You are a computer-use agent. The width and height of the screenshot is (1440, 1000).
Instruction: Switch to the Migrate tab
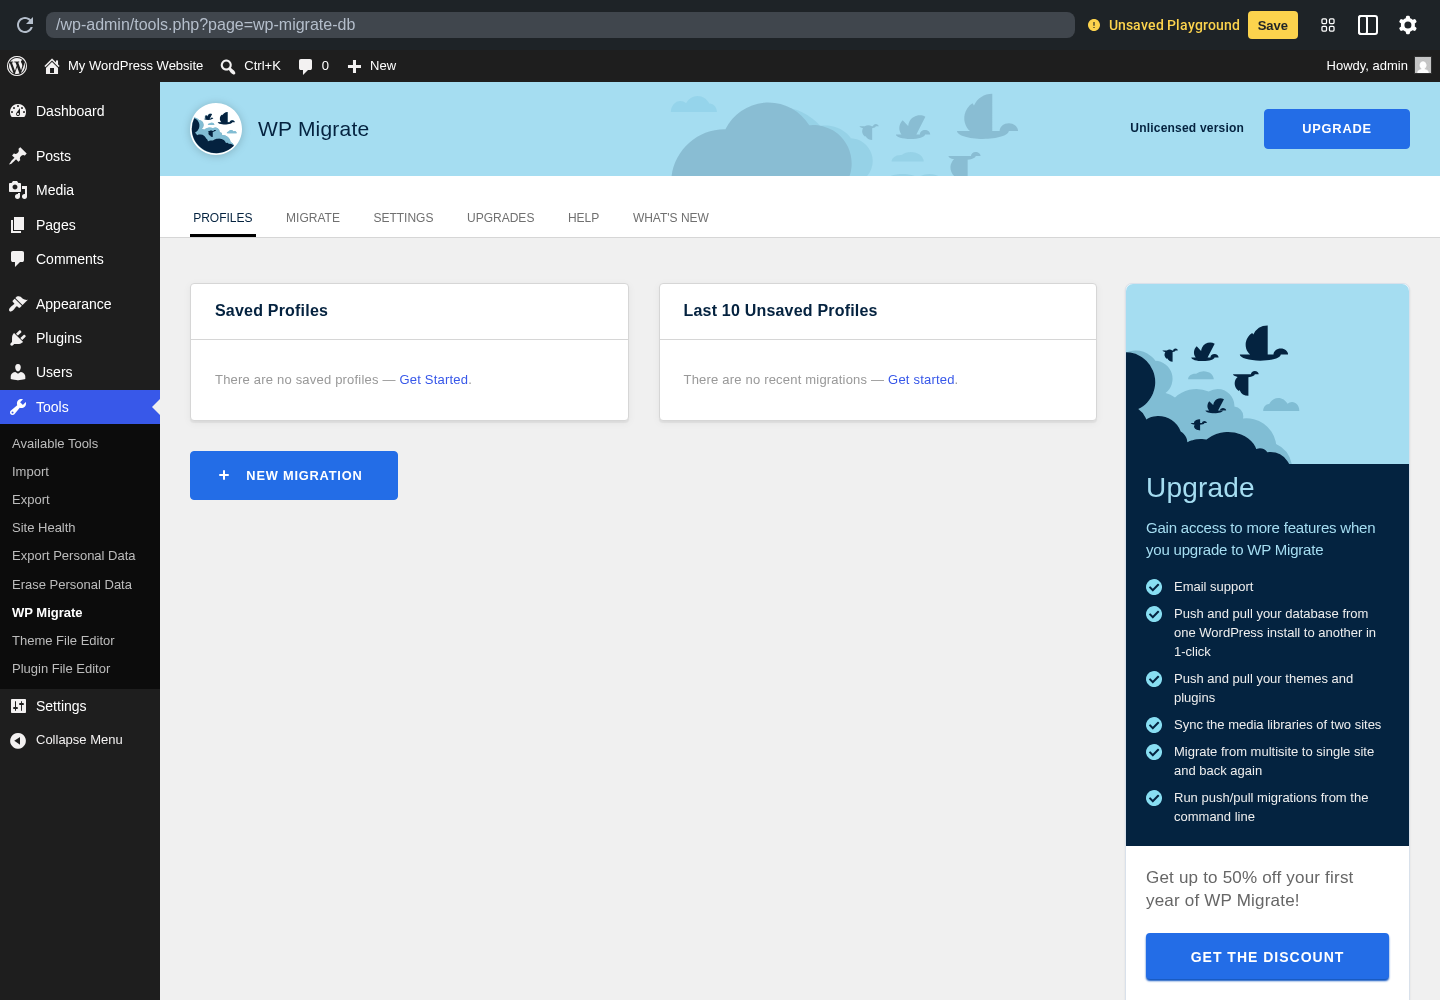pos(313,218)
